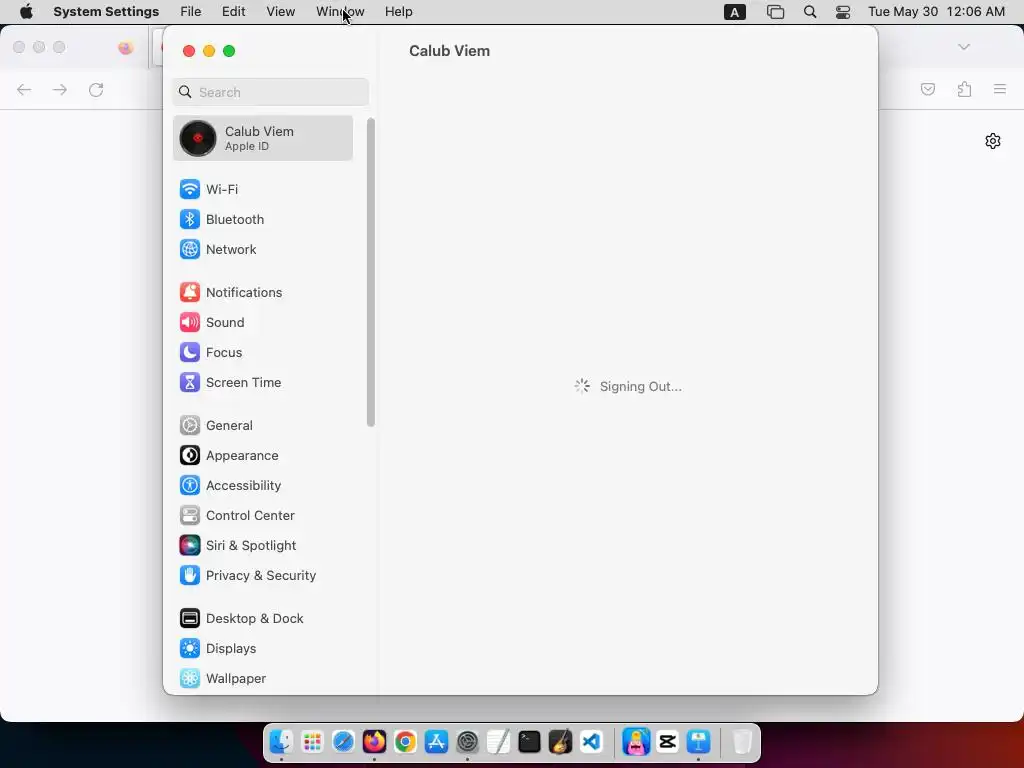Open Bluetooth settings pane
The height and width of the screenshot is (768, 1024).
point(263,219)
